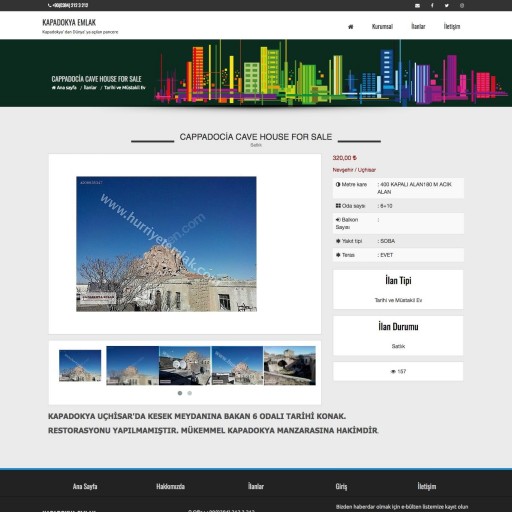
Task: Open the İlanlar menu in header
Action: pos(418,26)
